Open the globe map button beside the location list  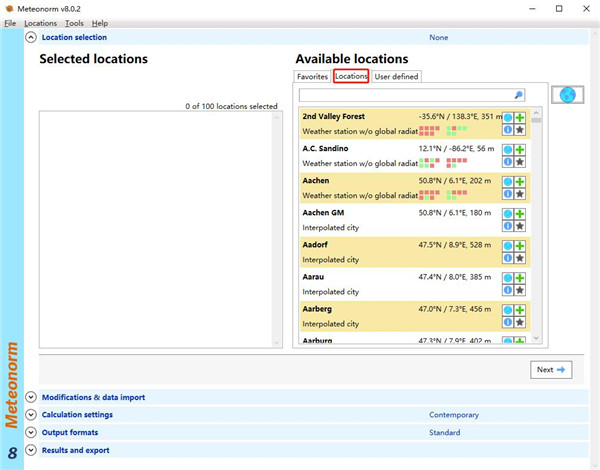[569, 95]
